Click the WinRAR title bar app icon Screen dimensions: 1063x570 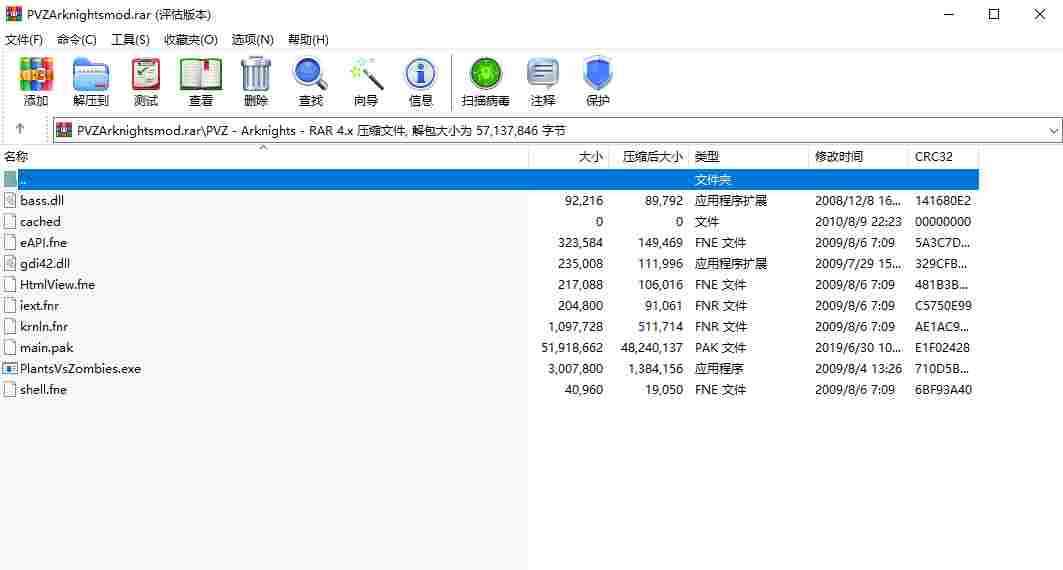(14, 14)
